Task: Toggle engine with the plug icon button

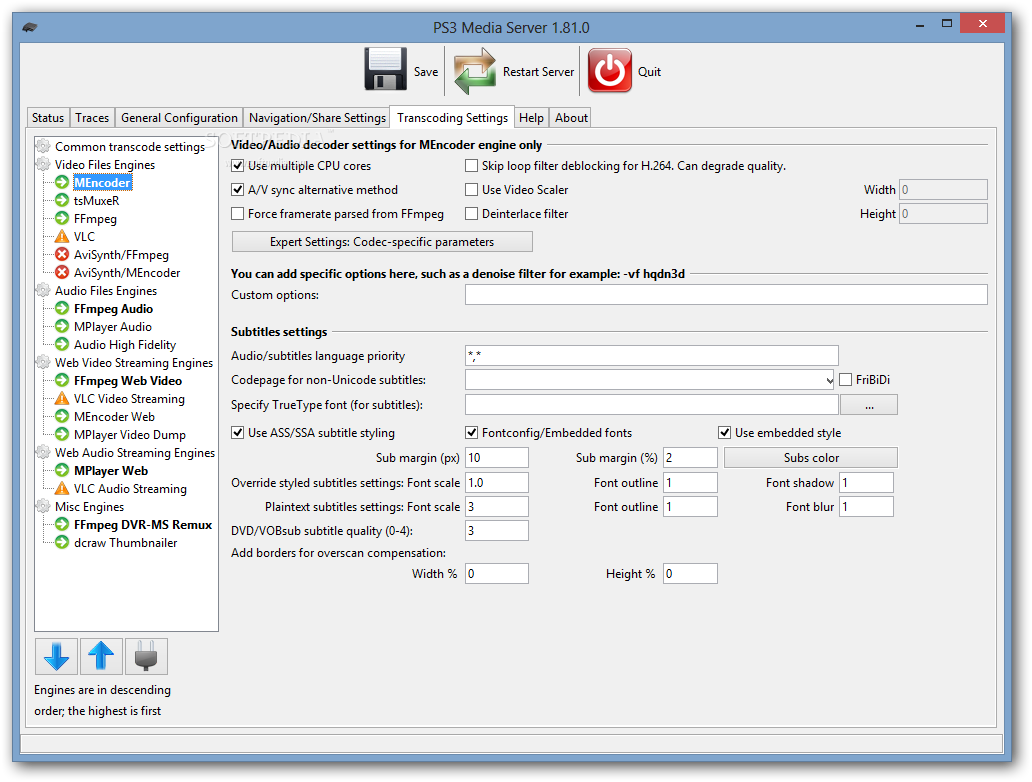Action: [x=146, y=656]
